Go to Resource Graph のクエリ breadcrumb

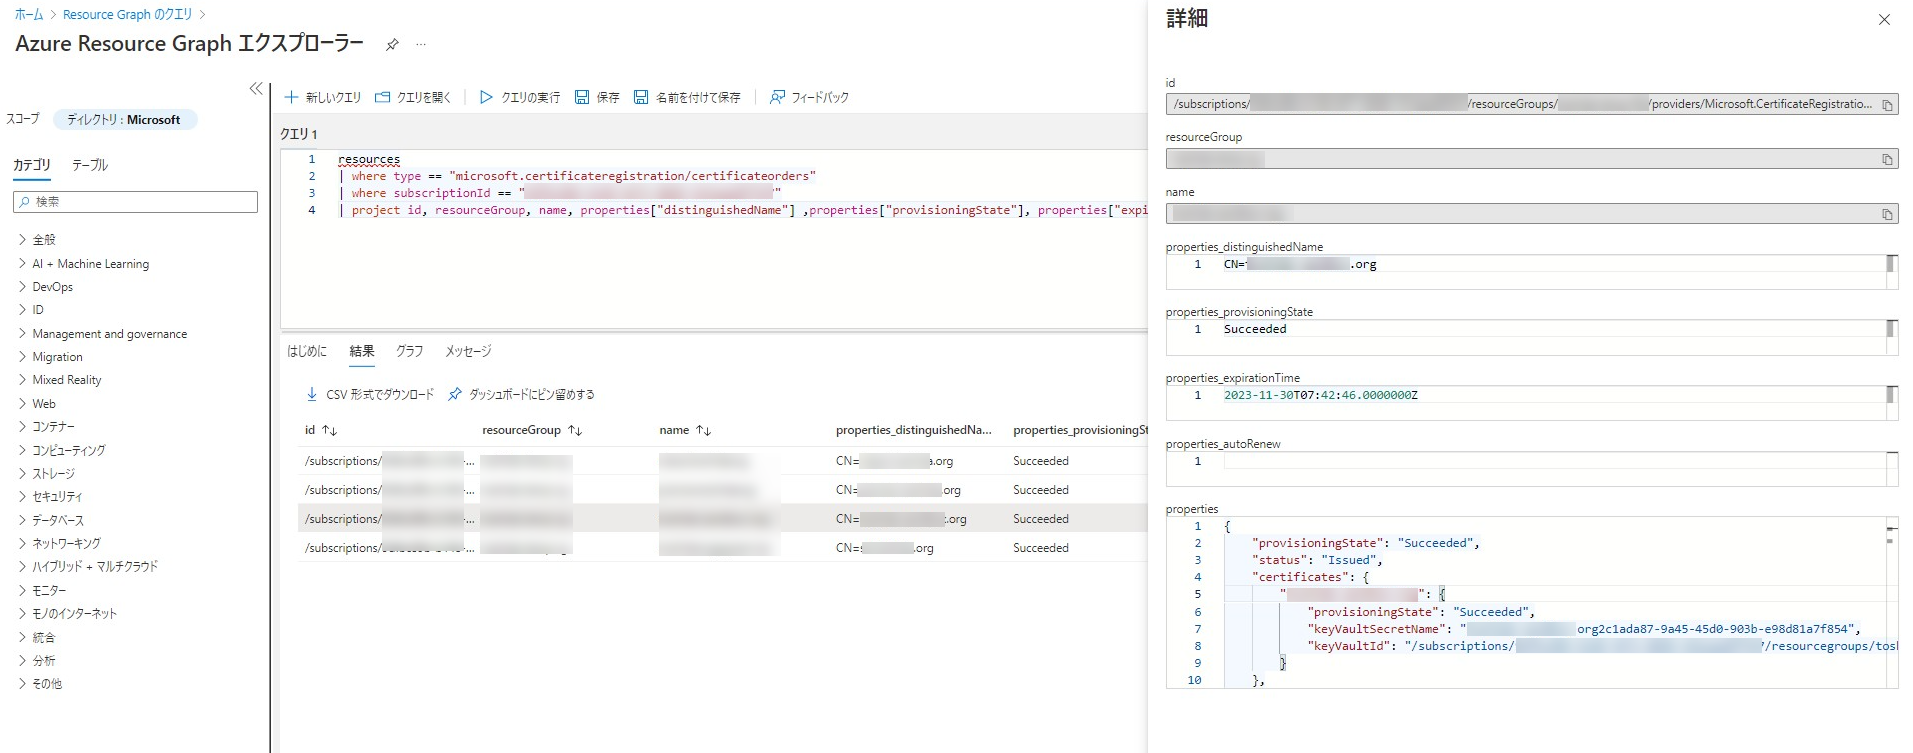(x=127, y=14)
